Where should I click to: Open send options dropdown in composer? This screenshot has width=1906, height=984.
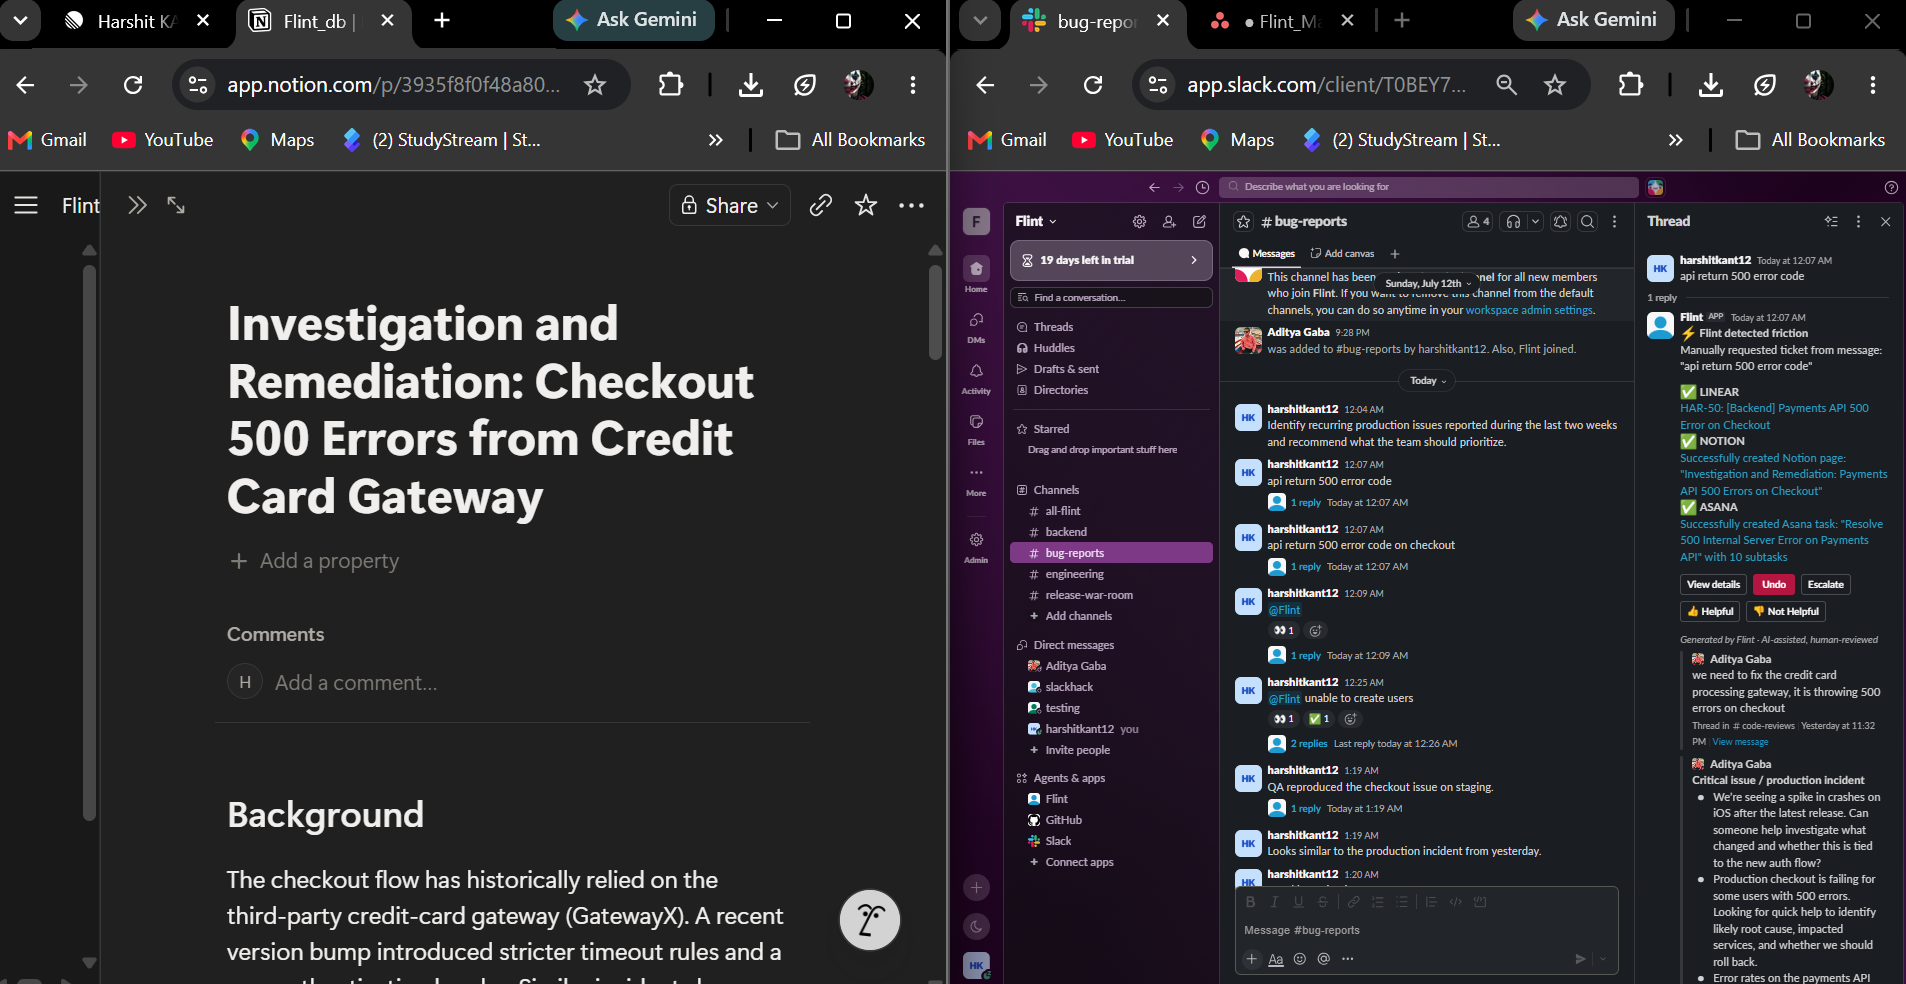pos(1603,958)
